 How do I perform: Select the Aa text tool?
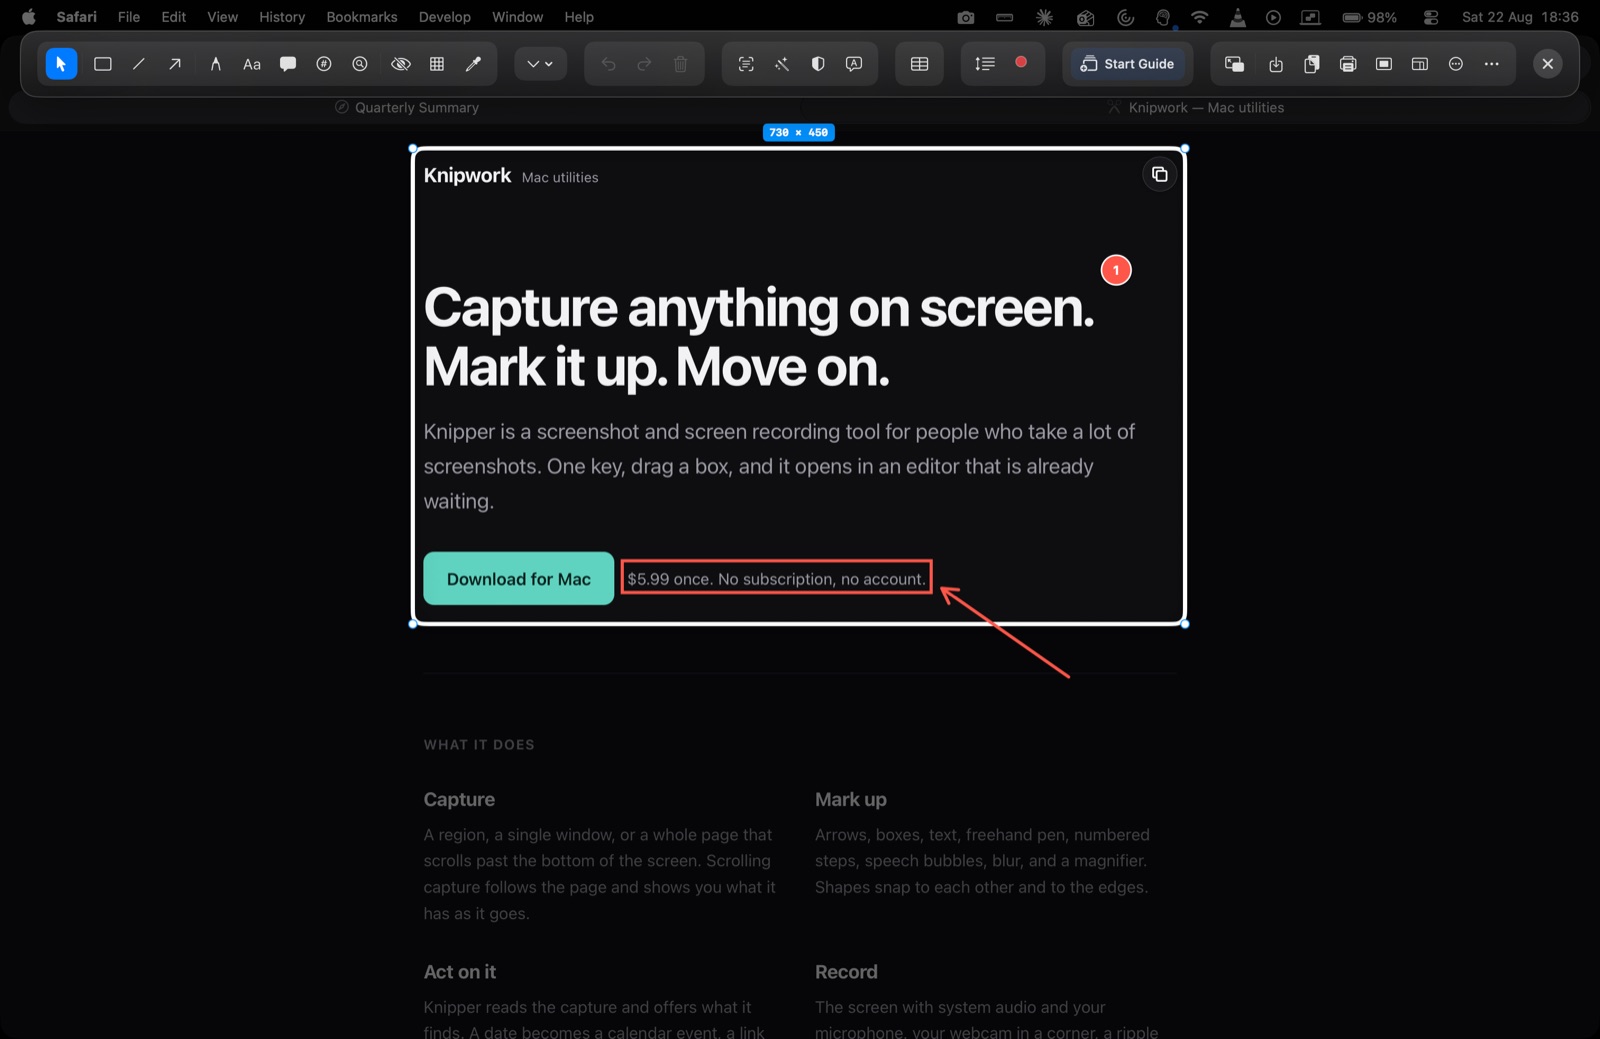[252, 64]
